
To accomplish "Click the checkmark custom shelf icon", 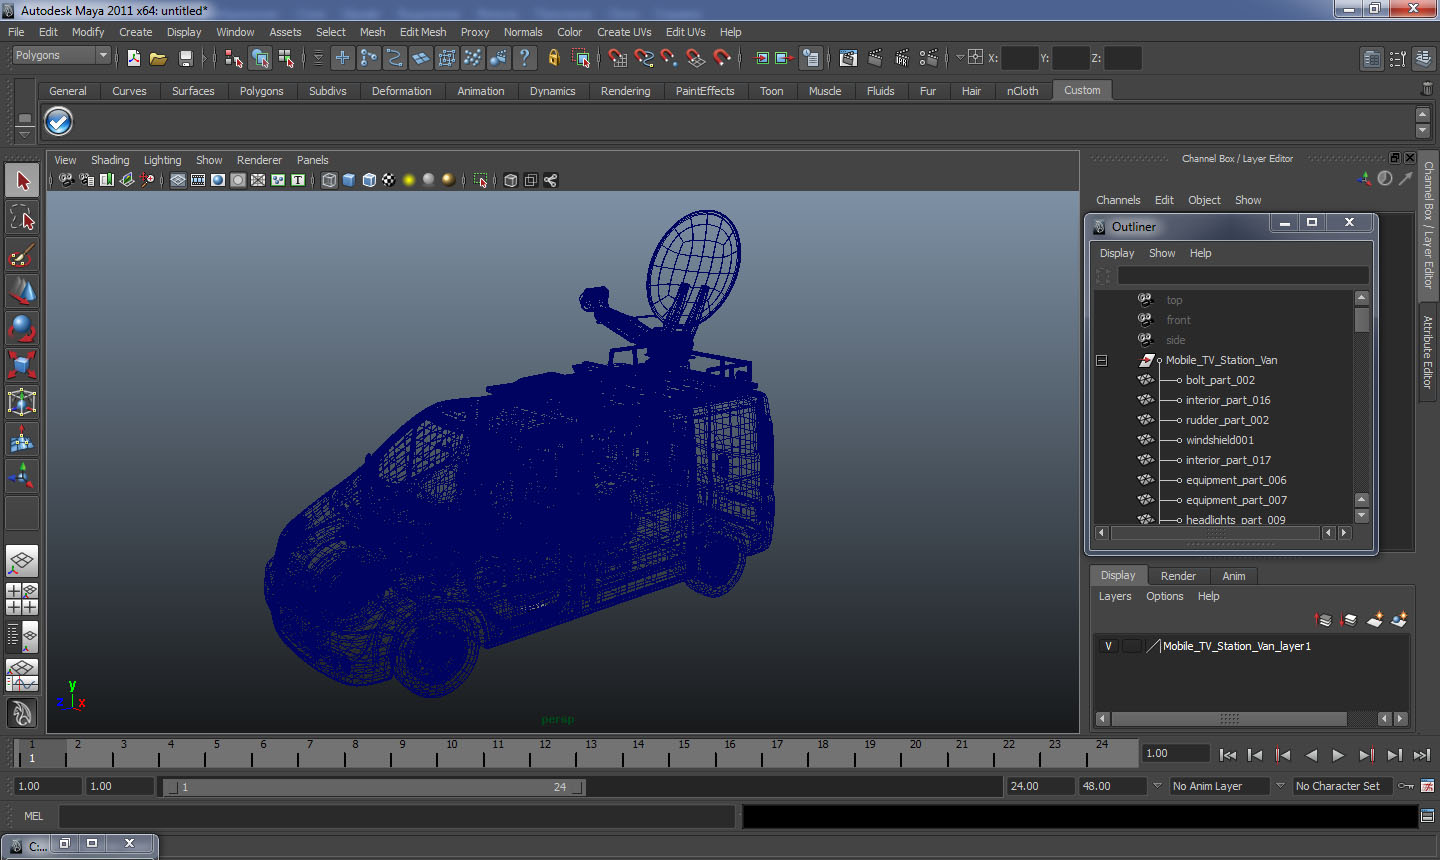I will 59,122.
